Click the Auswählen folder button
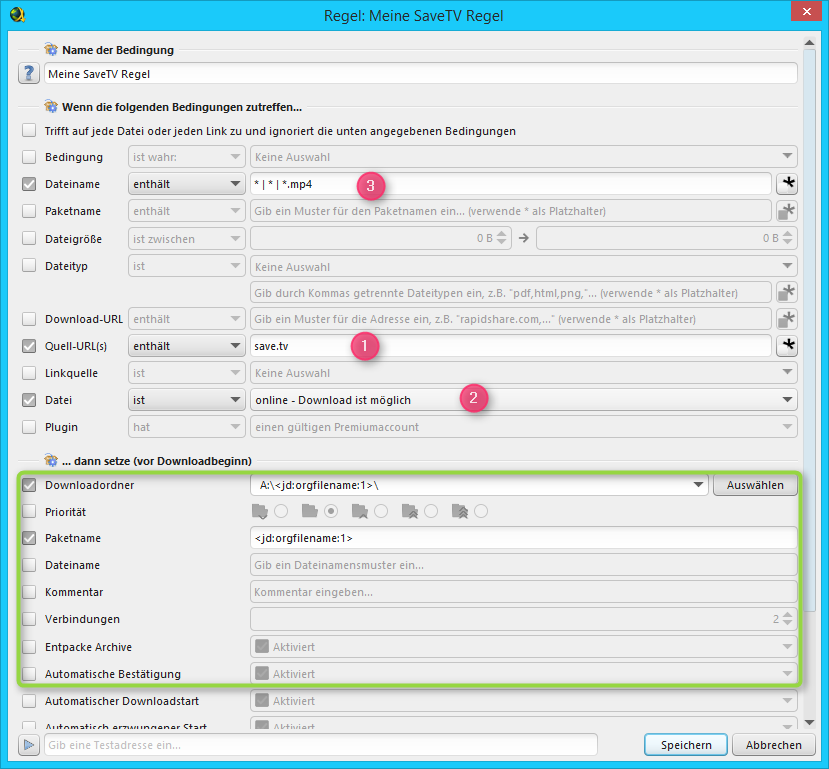This screenshot has height=769, width=829. click(x=755, y=485)
